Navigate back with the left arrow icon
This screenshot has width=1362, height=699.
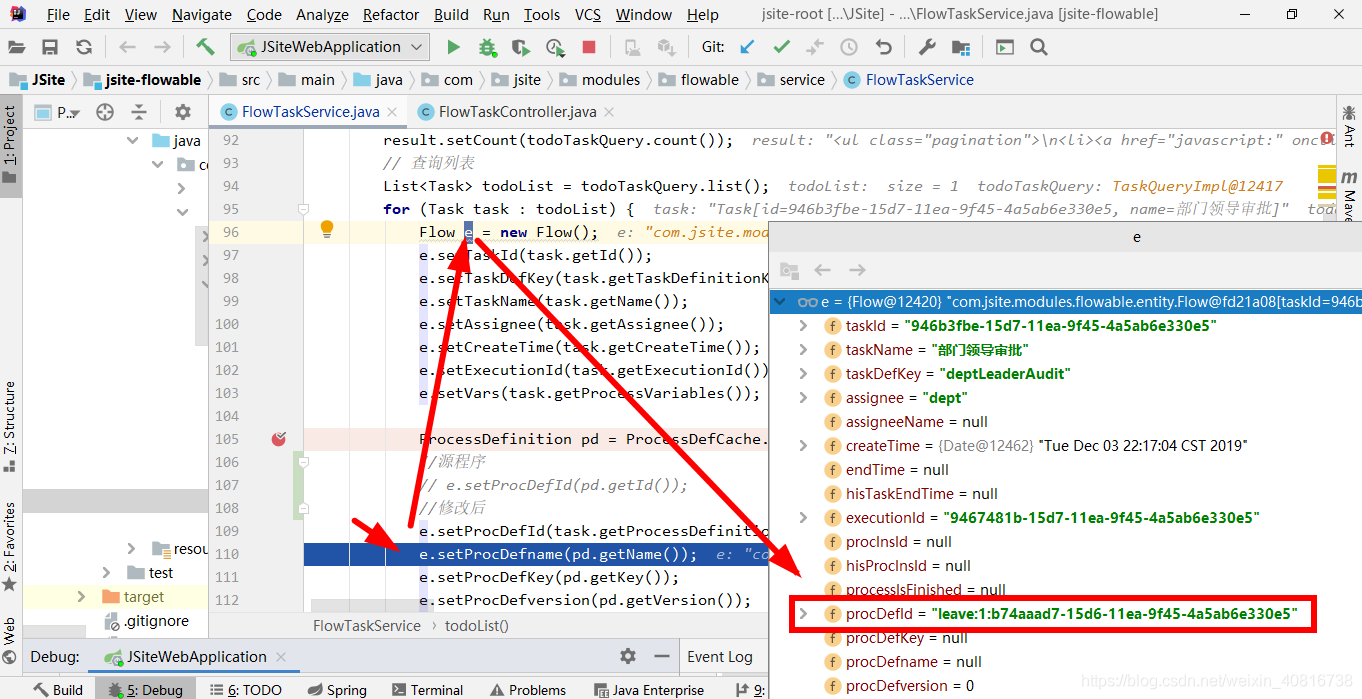click(x=127, y=47)
